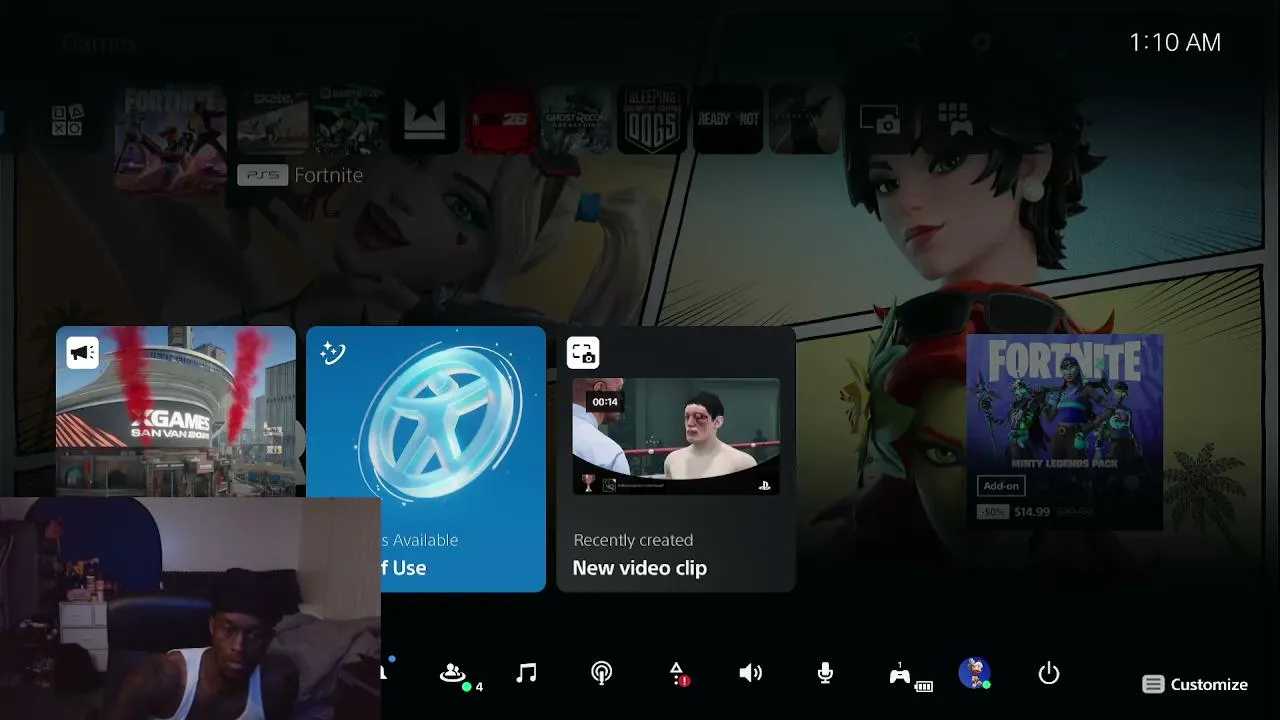Select the red "25" game tile
The width and height of the screenshot is (1280, 720).
pos(500,120)
